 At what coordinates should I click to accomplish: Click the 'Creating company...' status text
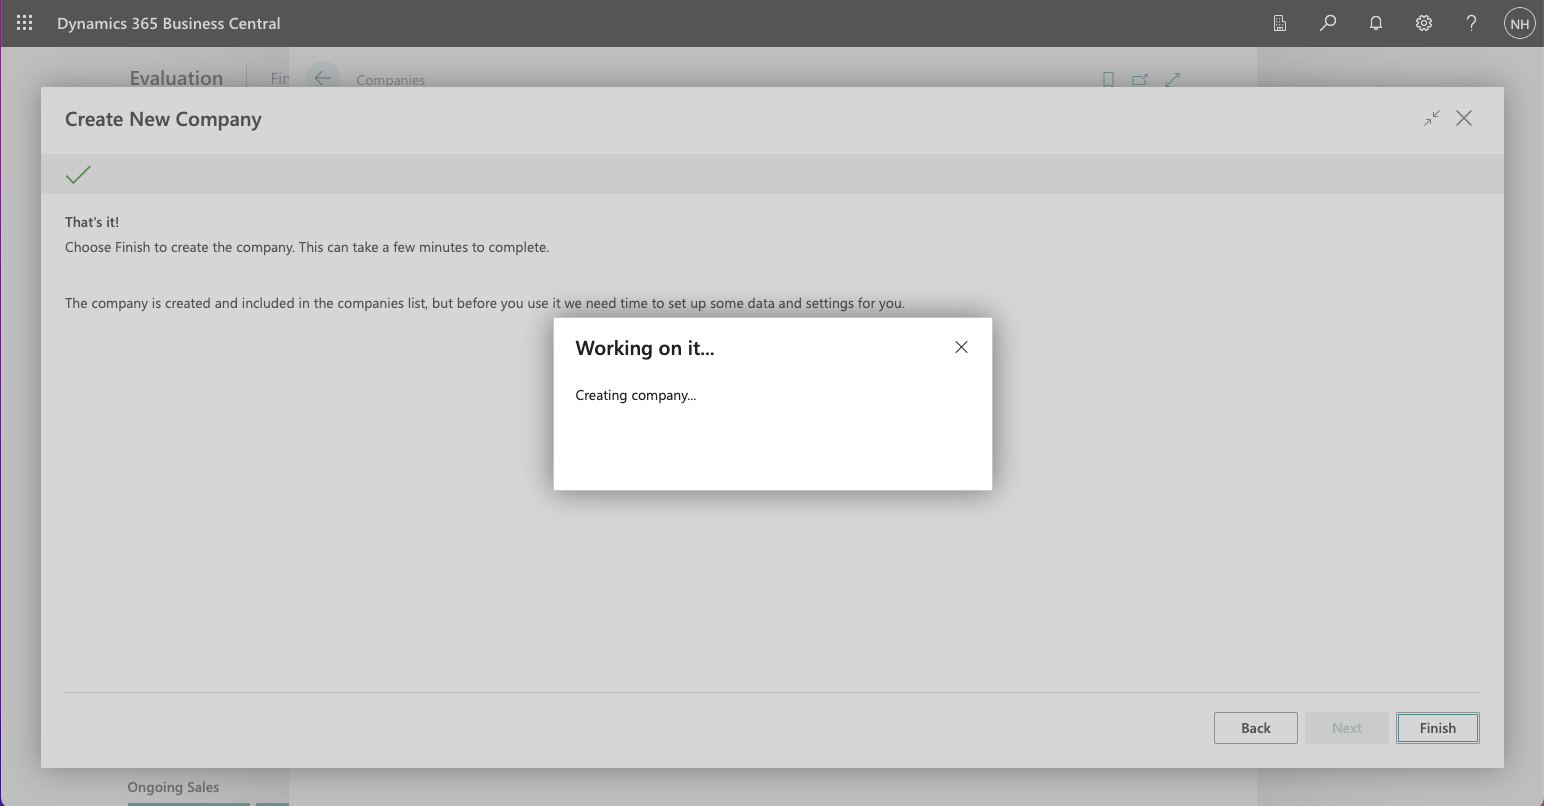point(636,395)
